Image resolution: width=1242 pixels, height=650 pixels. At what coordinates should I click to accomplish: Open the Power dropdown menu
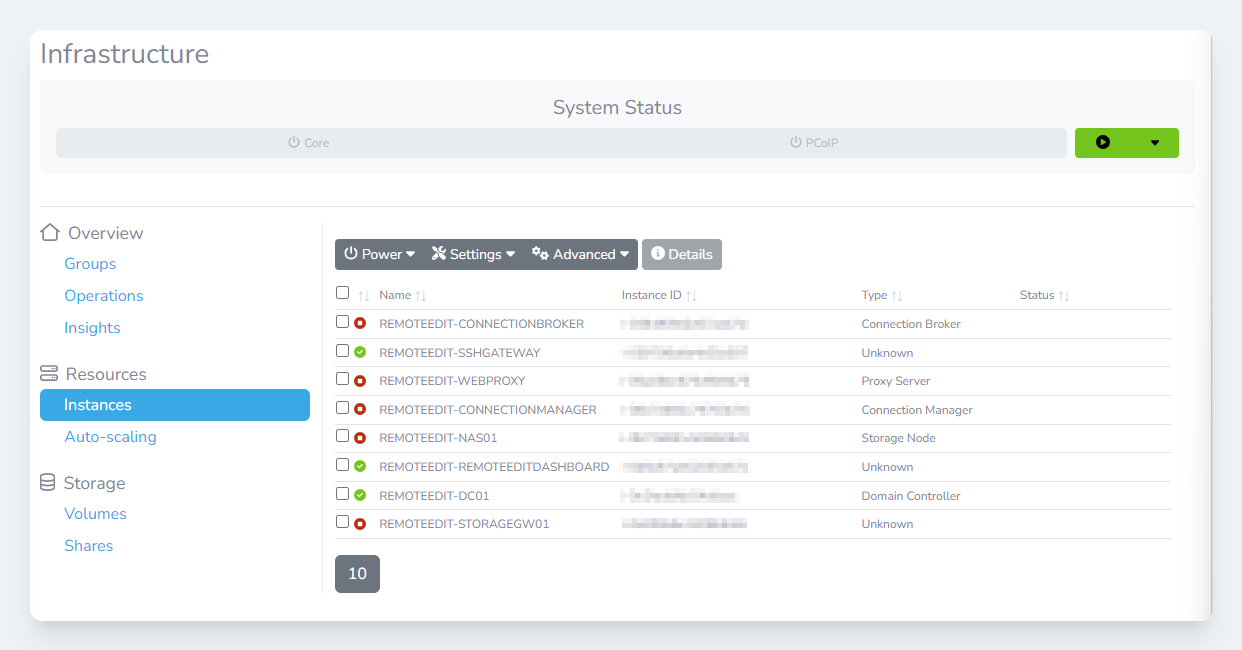[x=379, y=254]
